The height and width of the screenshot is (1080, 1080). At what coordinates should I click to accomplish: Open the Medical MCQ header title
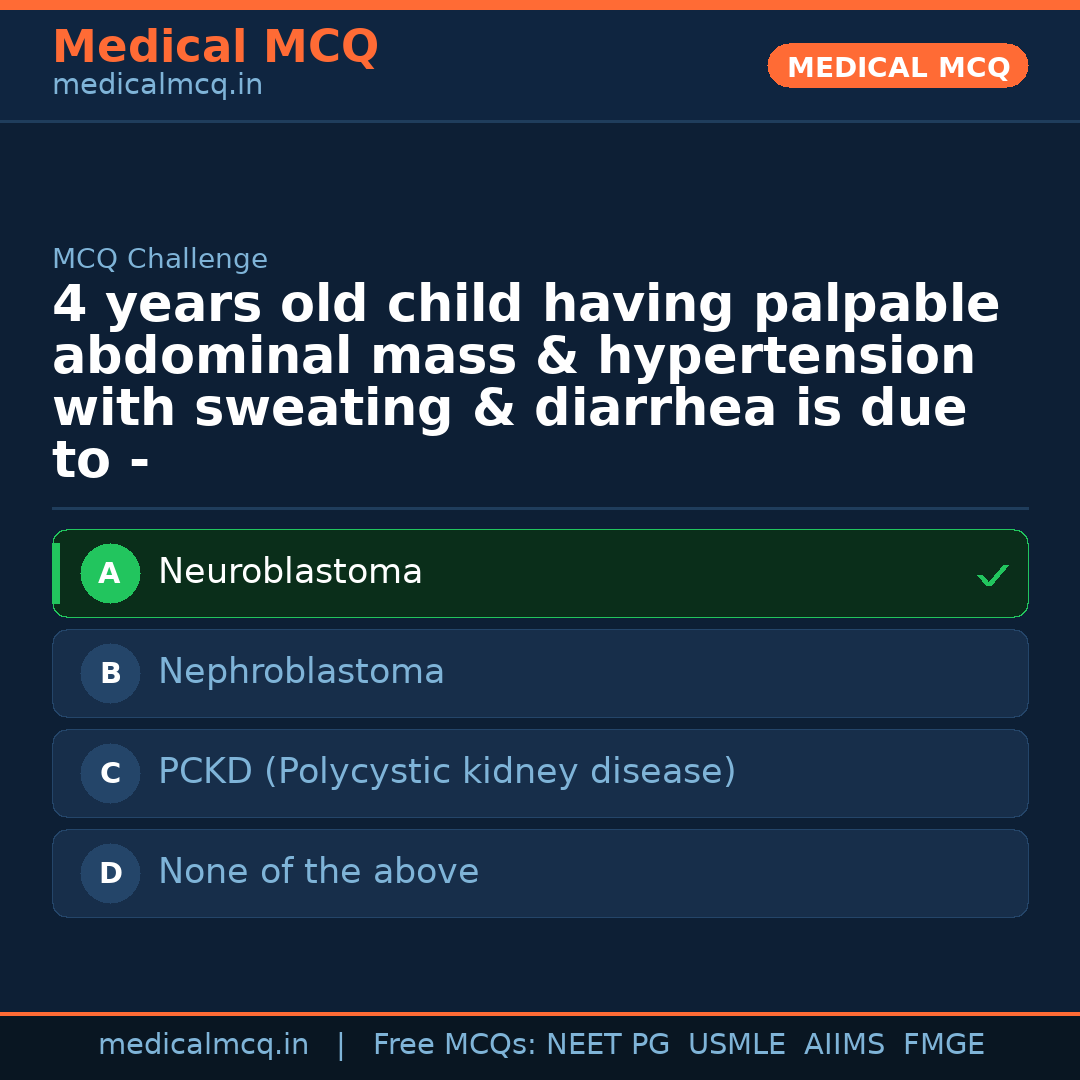click(x=215, y=47)
